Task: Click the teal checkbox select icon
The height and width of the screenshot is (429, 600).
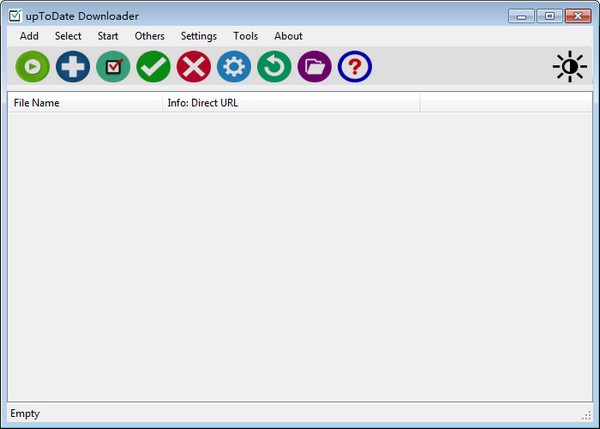Action: pos(113,67)
